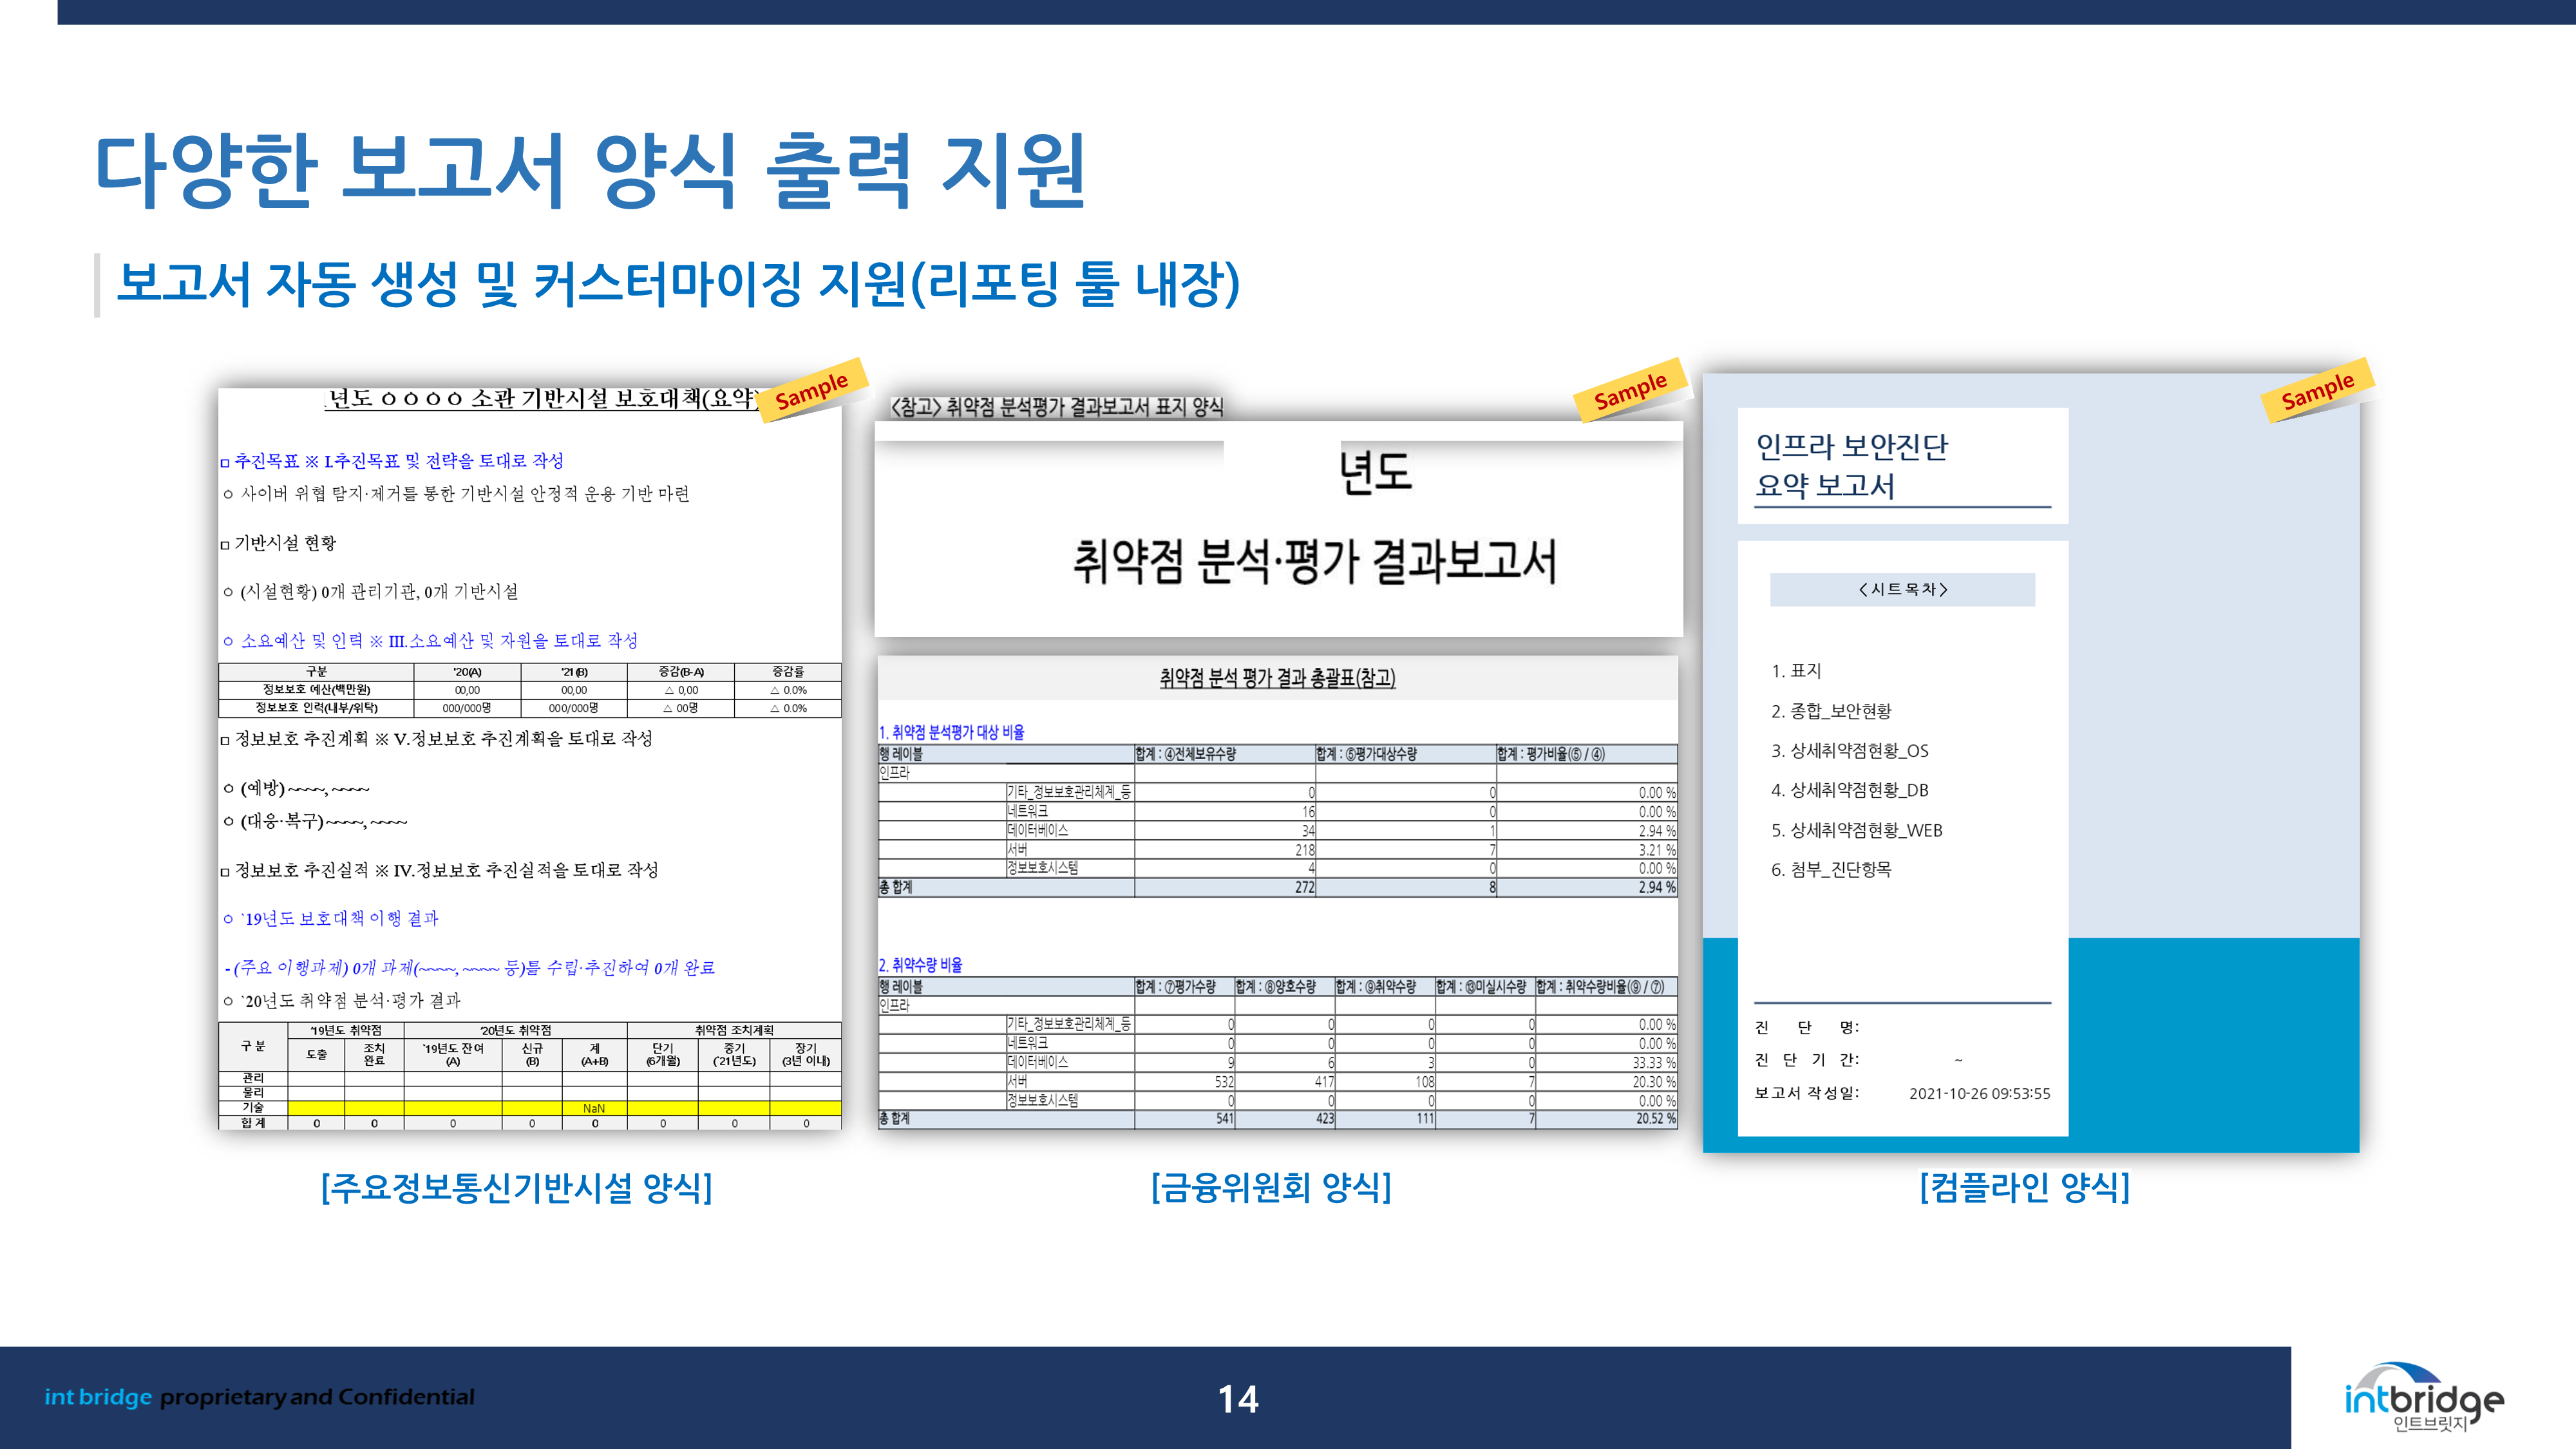The image size is (2576, 1449).
Task: Open the 취약점 분석·평가 결과보고서 cover image
Action: (x=1278, y=530)
